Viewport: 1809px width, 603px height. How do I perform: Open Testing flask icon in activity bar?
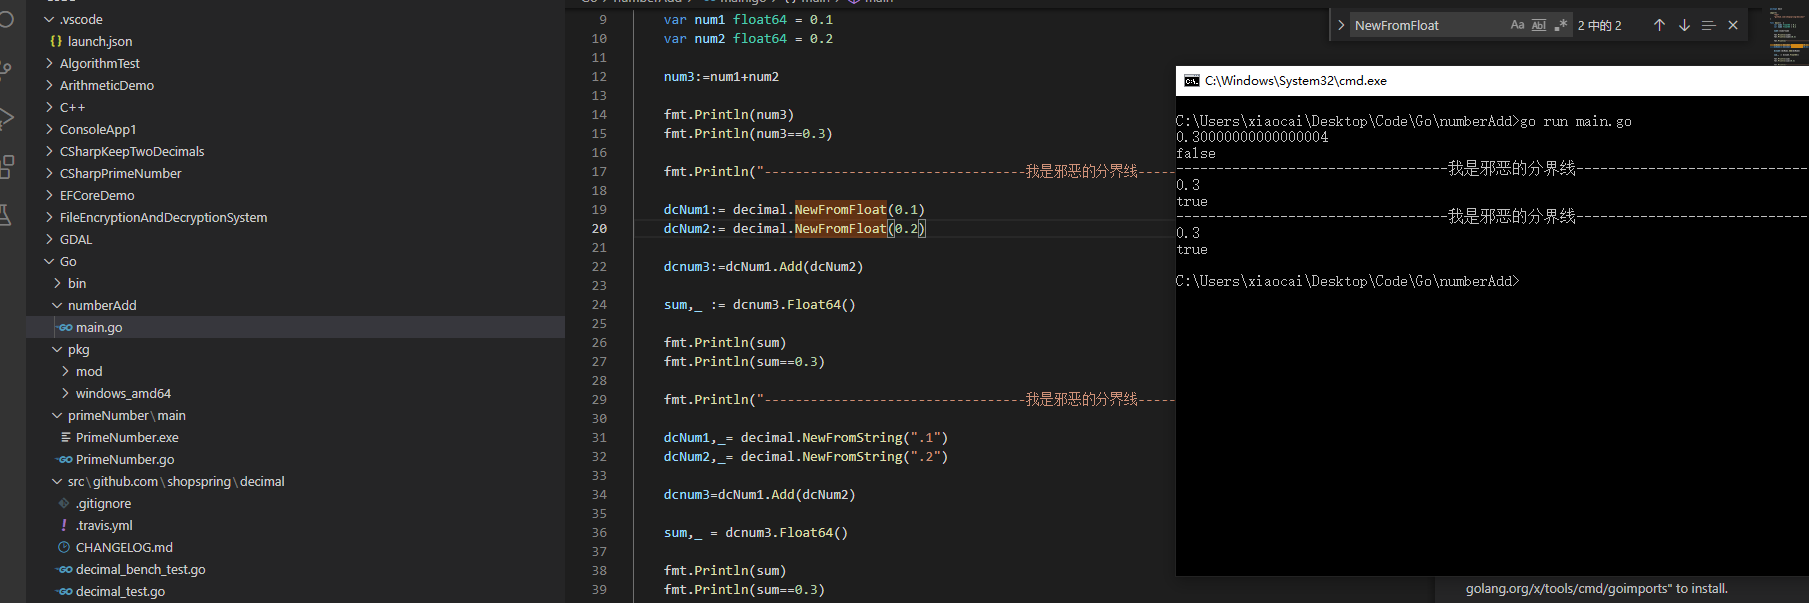pyautogui.click(x=6, y=214)
